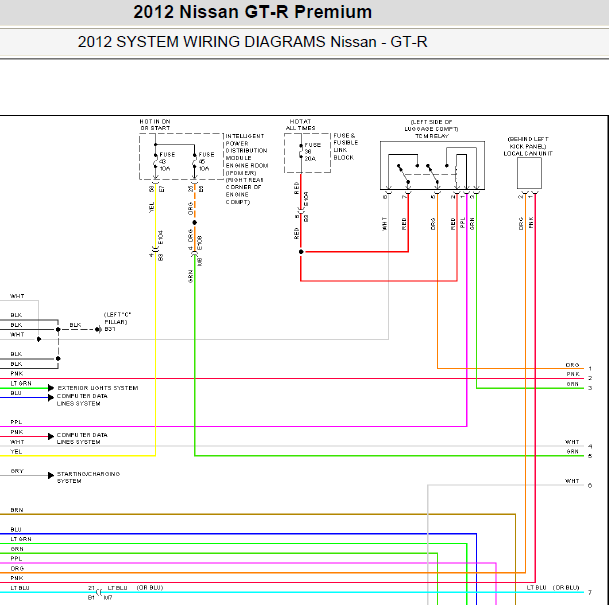Screen dimensions: 609x605
Task: Click the B31 ground point symbol
Action: pyautogui.click(x=98, y=329)
